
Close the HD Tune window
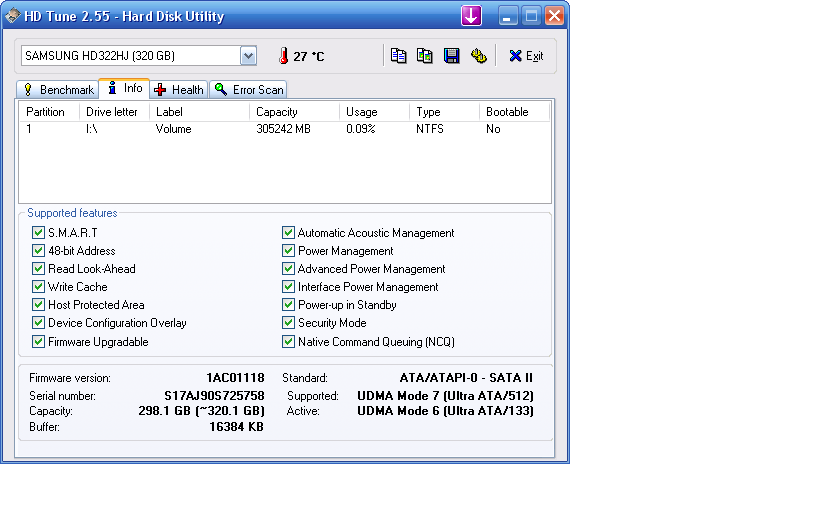point(554,16)
